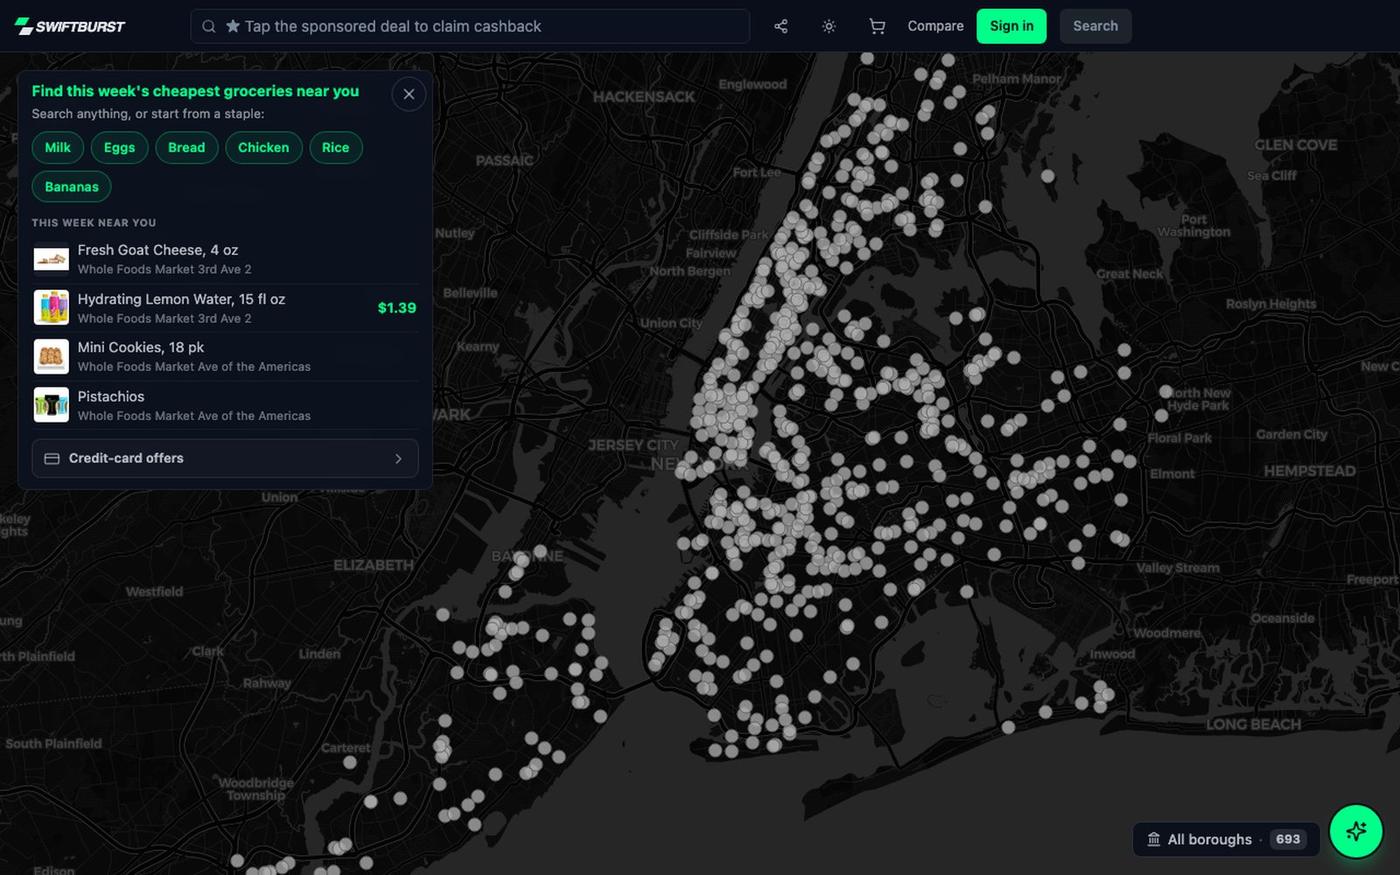The height and width of the screenshot is (875, 1400).
Task: Click the GLEN COVE map label
Action: [1296, 145]
